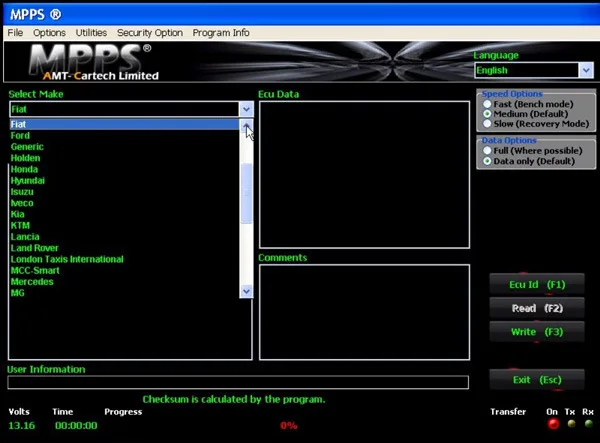Click the Exit (Esc) button
Screen dimensions: 600x443
[536, 380]
